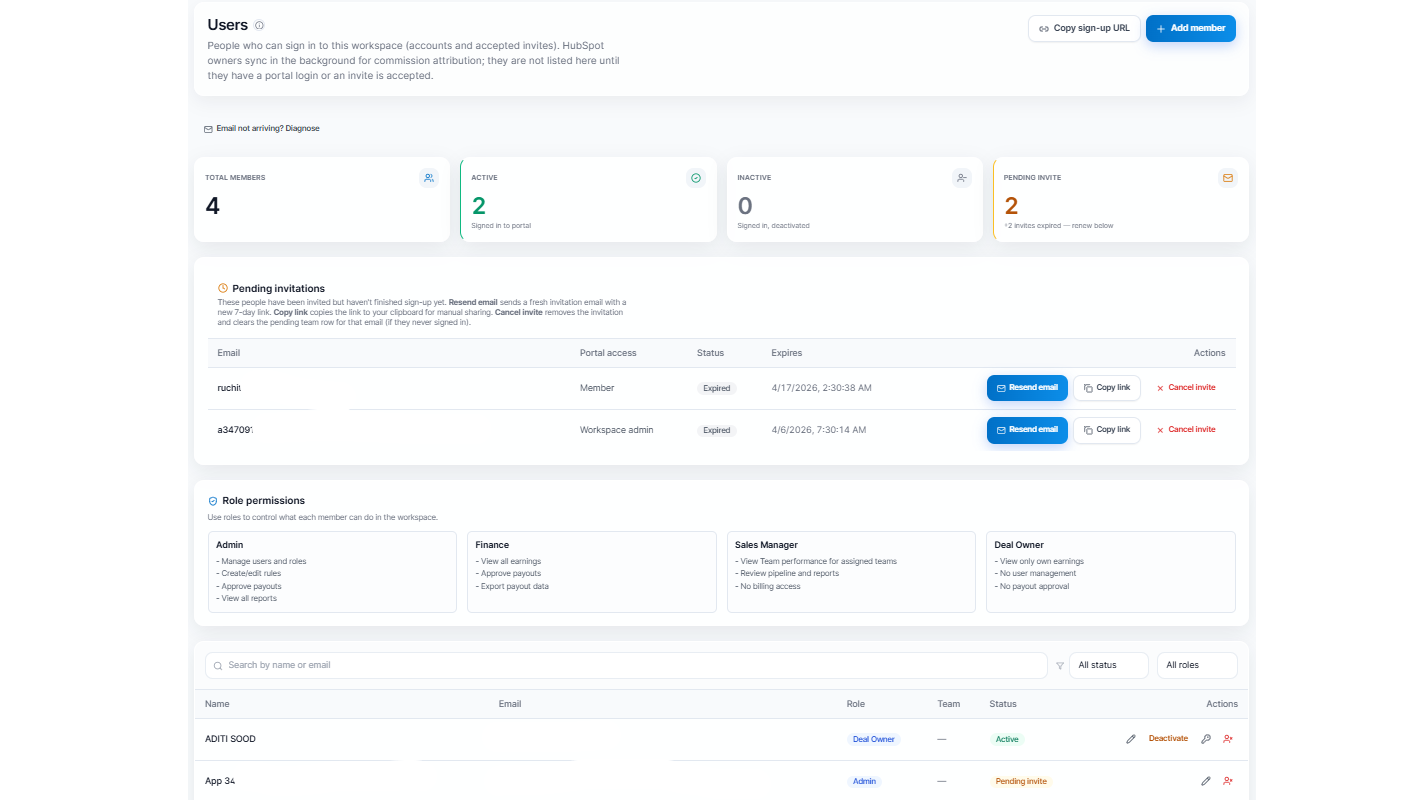The height and width of the screenshot is (800, 1423).
Task: Click the Name column header
Action: pyautogui.click(x=217, y=704)
